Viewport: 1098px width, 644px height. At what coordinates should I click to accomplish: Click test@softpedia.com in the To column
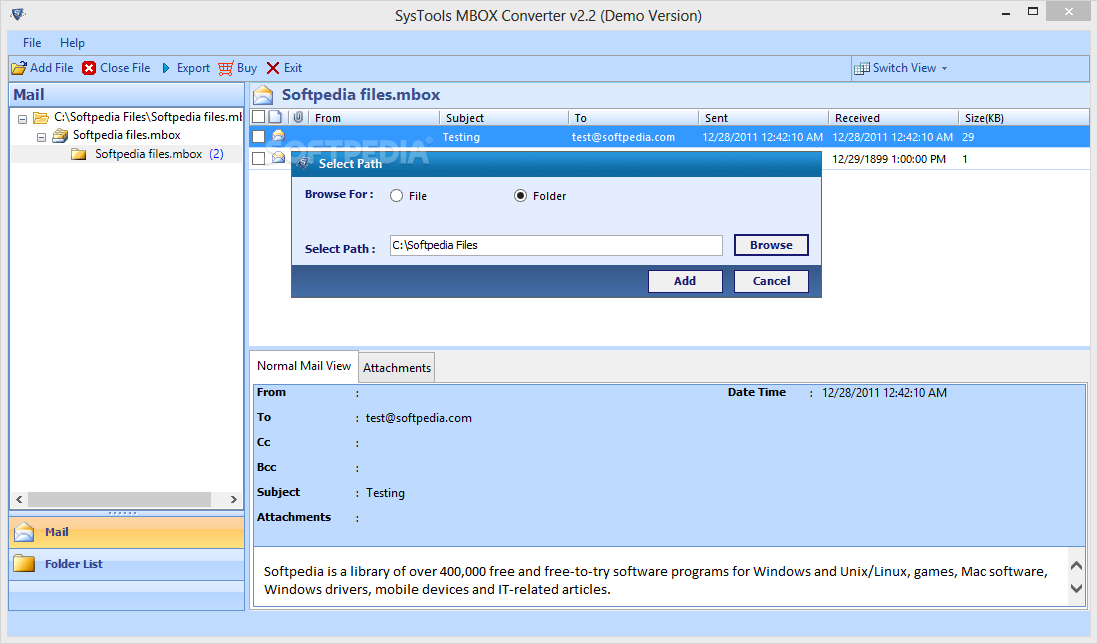tap(623, 137)
